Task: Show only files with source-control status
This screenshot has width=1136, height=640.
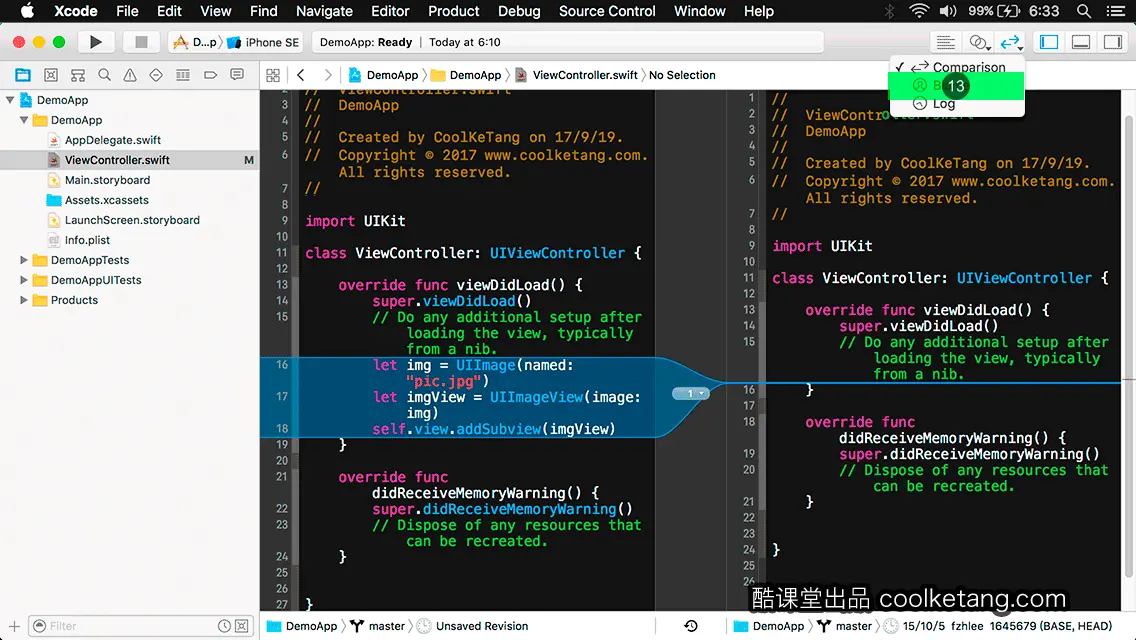Action: pos(242,626)
